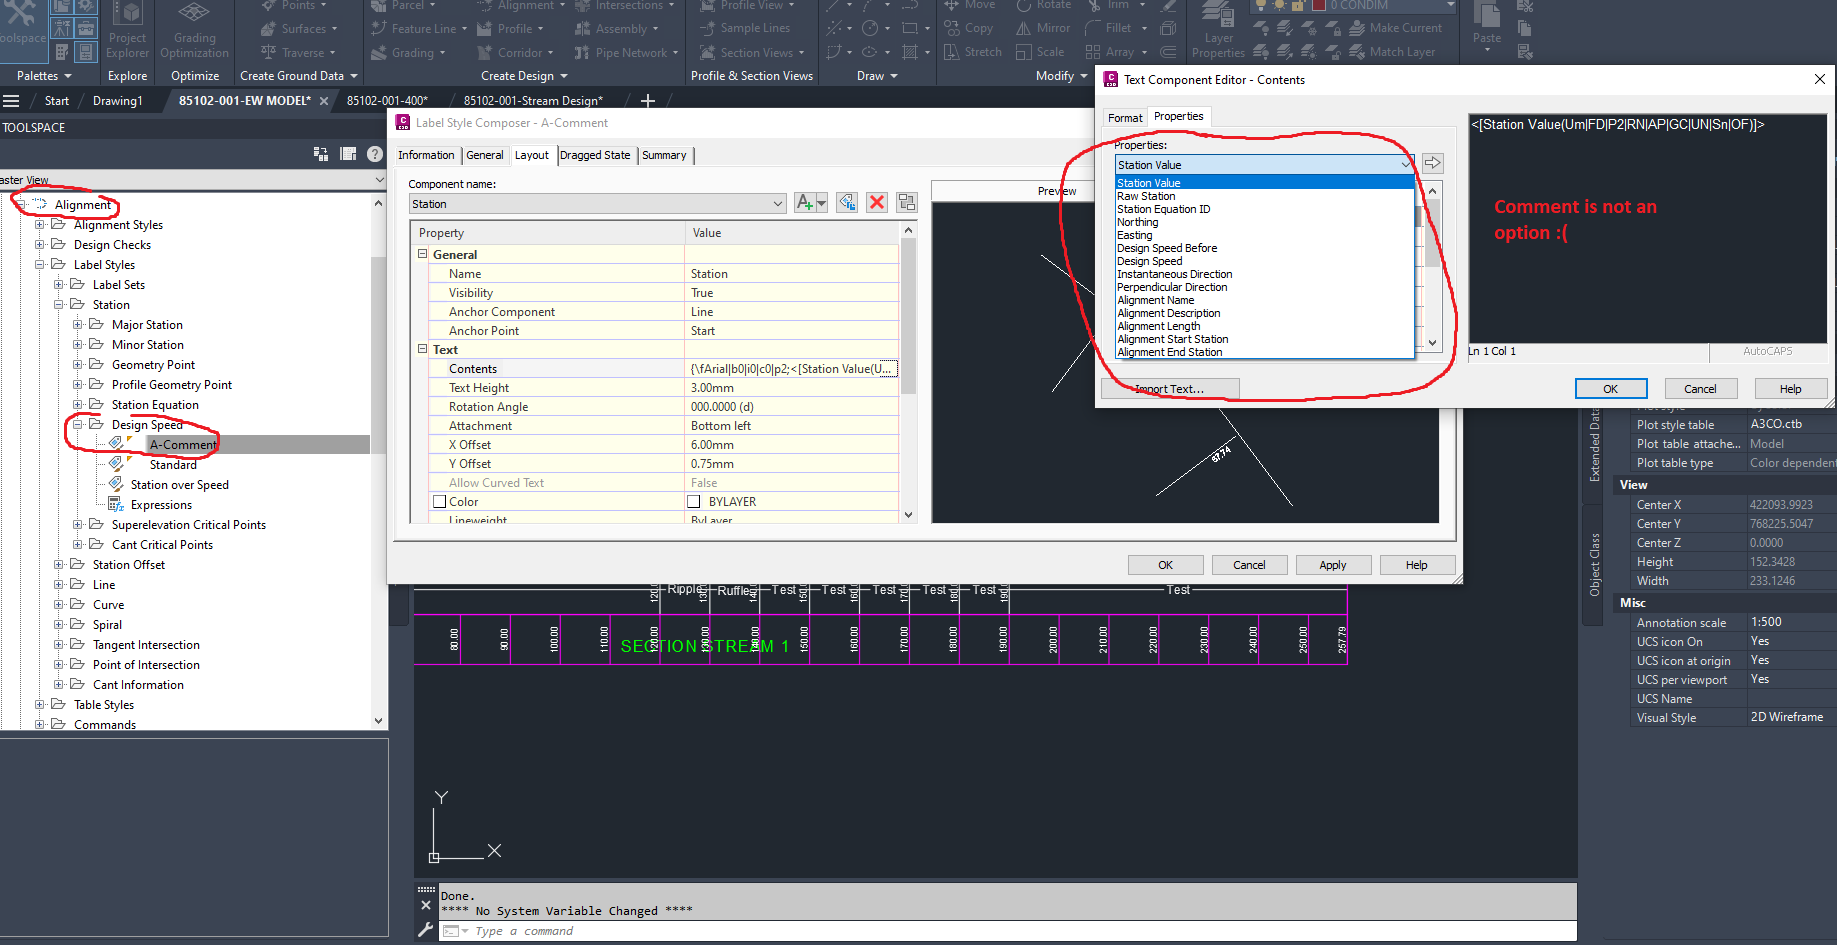The height and width of the screenshot is (945, 1837).
Task: Toggle the checkbox on the Color property row
Action: (439, 501)
